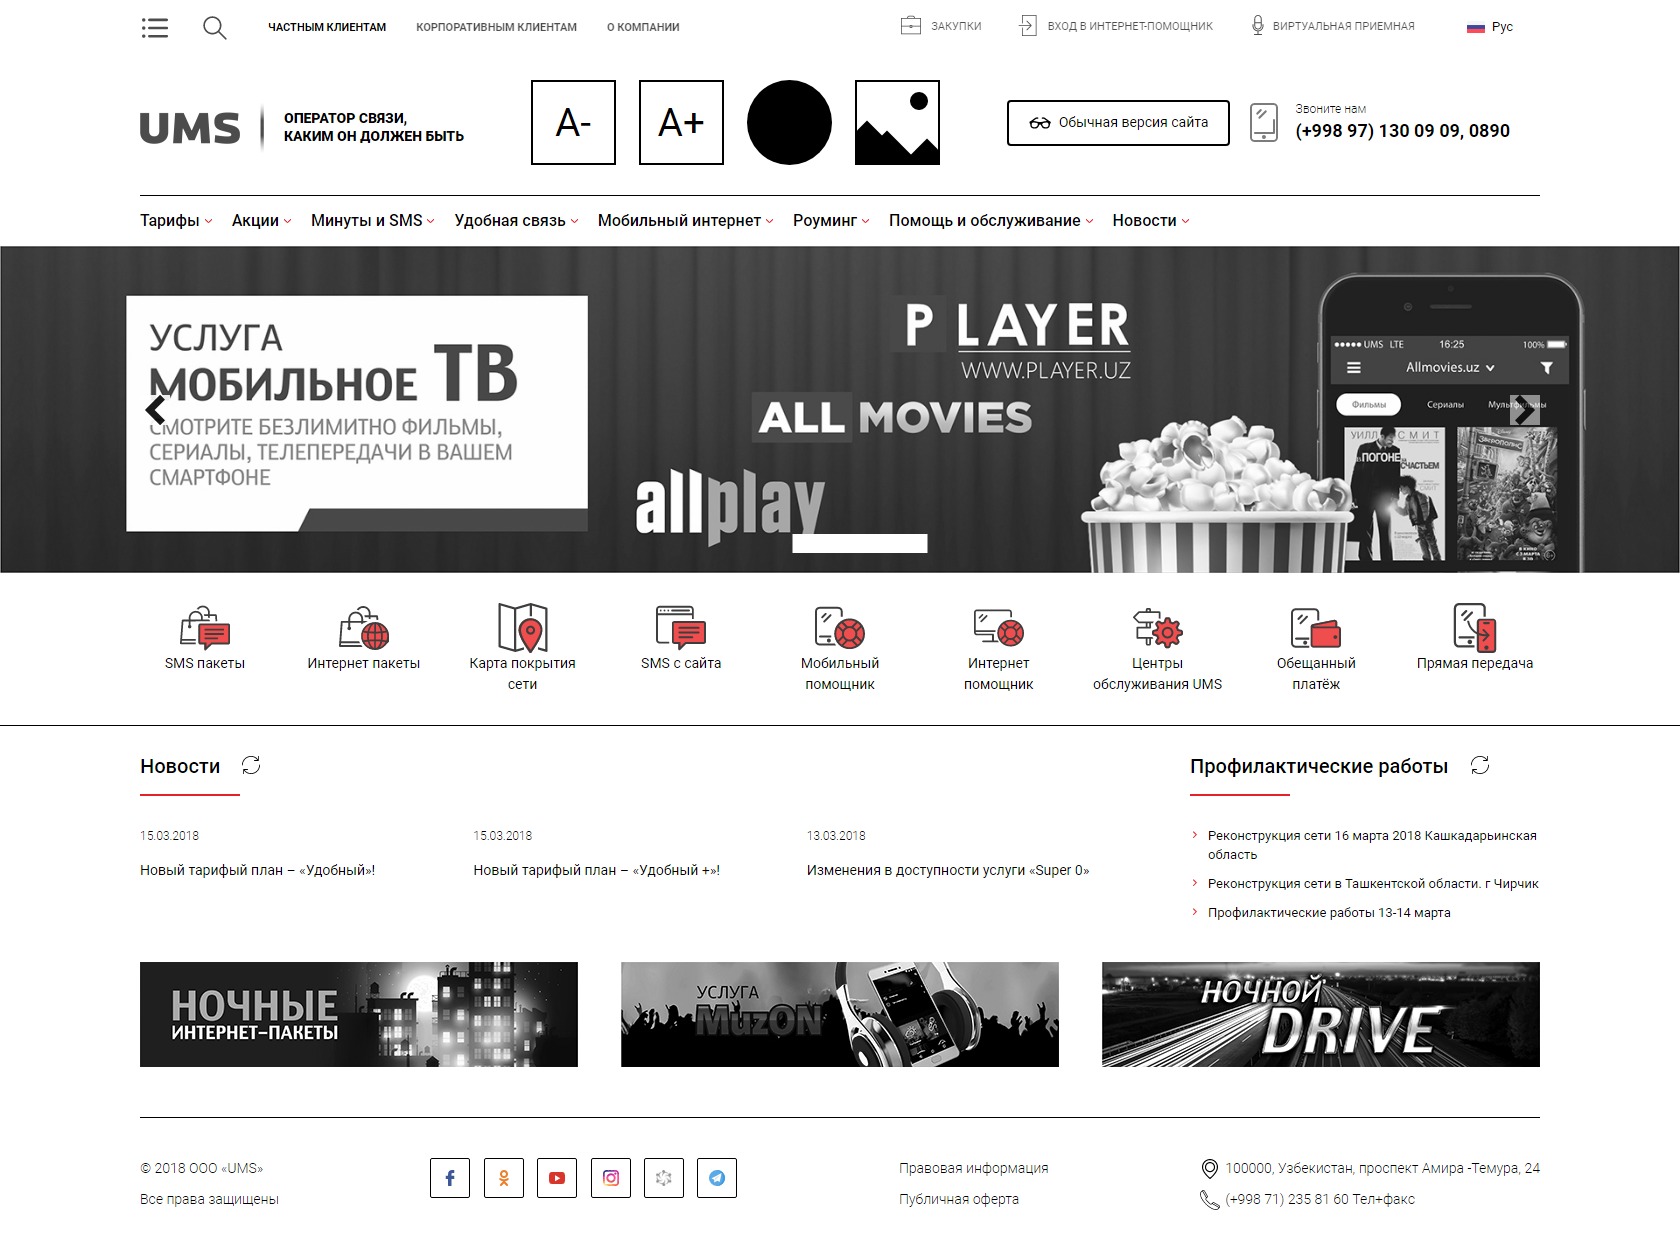Click the Интернет-помощник login door icon
This screenshot has height=1257, width=1680.
pos(1028,26)
